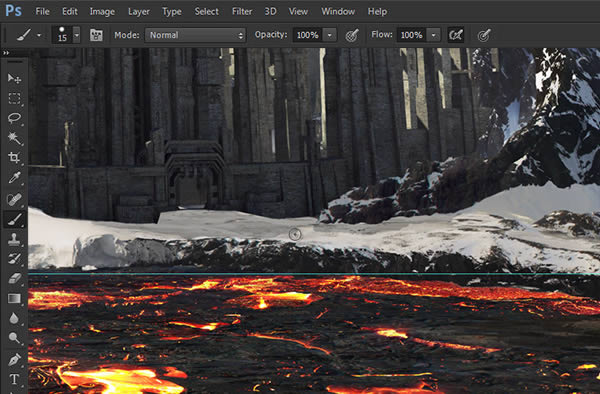Open the Edit menu
Screen dimensions: 600x394
coord(70,11)
